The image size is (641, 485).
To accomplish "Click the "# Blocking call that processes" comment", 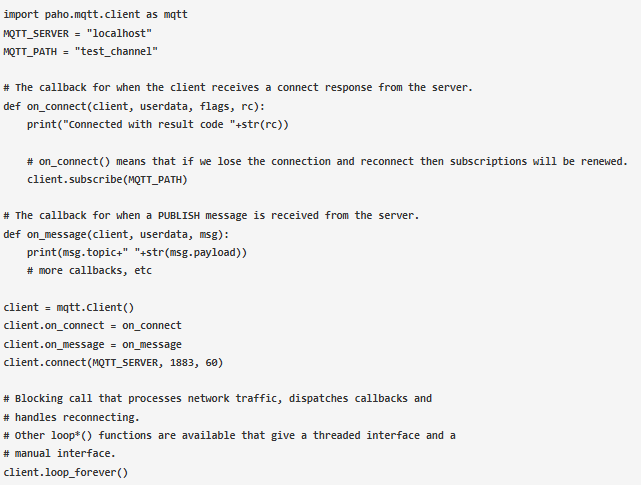I will (217, 398).
